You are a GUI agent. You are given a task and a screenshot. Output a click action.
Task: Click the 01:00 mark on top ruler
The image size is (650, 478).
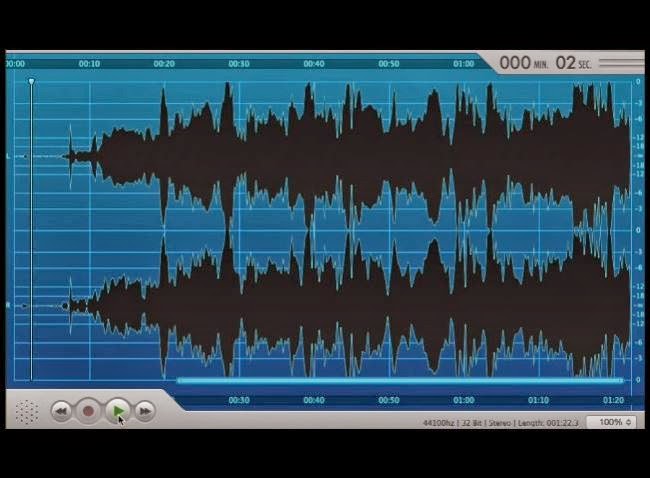click(463, 63)
